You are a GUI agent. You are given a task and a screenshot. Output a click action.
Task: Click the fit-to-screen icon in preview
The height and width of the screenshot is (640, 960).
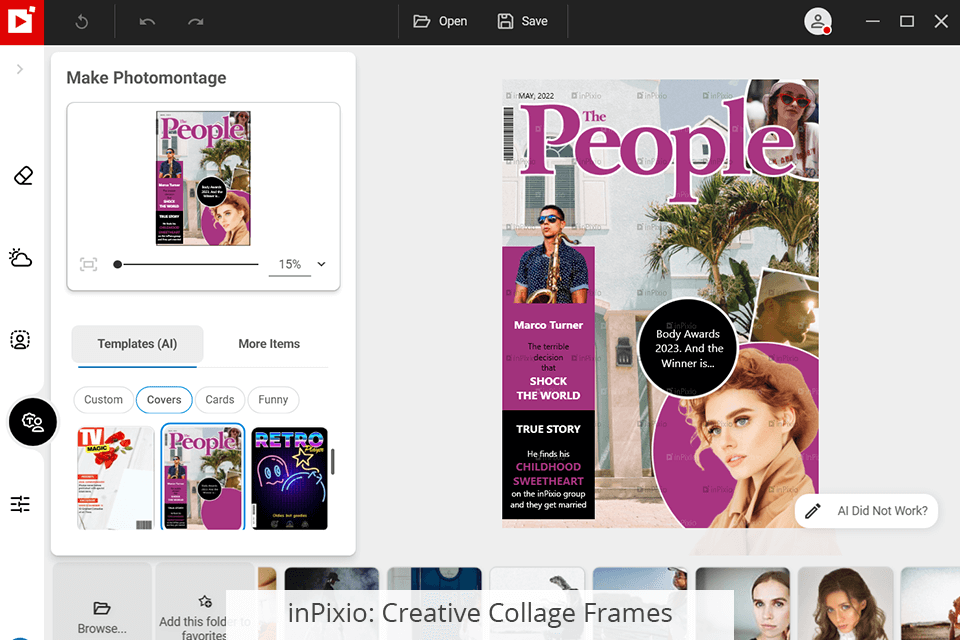click(89, 265)
